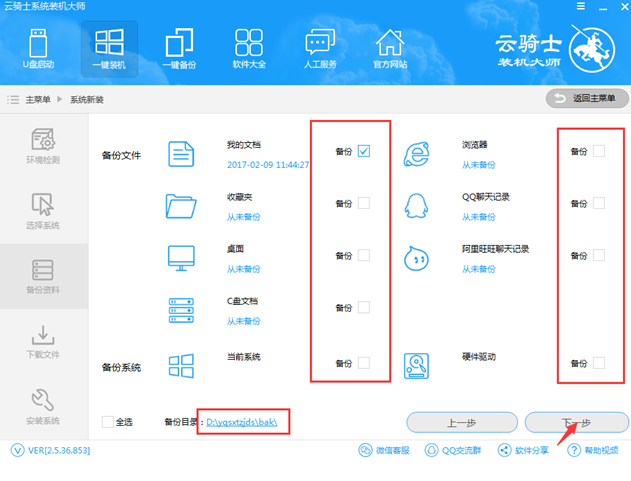
Task: Click the 主菜单 breadcrumb
Action: pyautogui.click(x=38, y=99)
